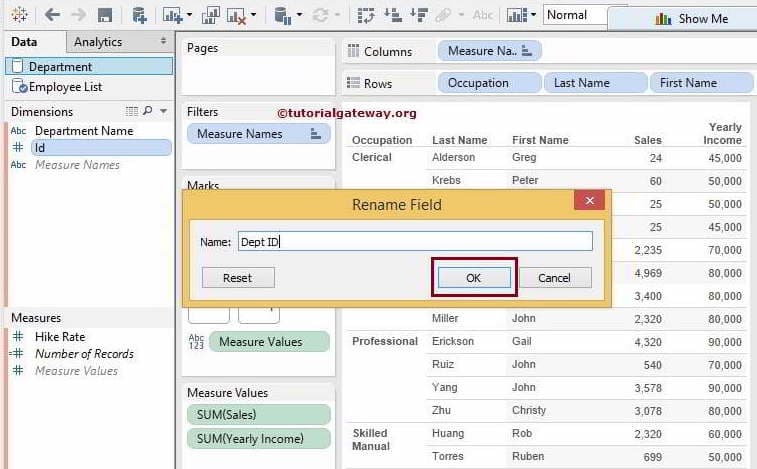757x469 pixels.
Task: Select the Hike Rate measure
Action: pyautogui.click(x=60, y=337)
